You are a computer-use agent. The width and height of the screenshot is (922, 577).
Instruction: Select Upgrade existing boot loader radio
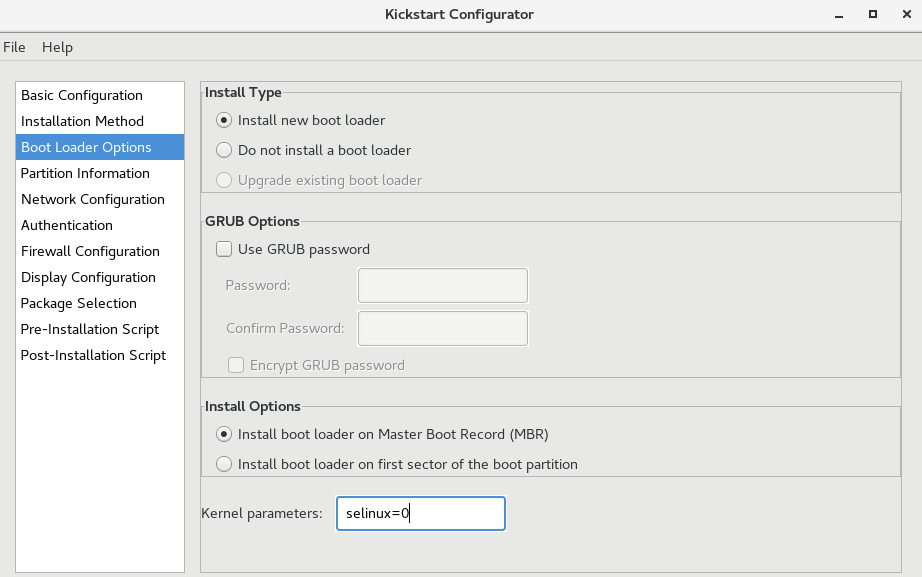coord(223,180)
